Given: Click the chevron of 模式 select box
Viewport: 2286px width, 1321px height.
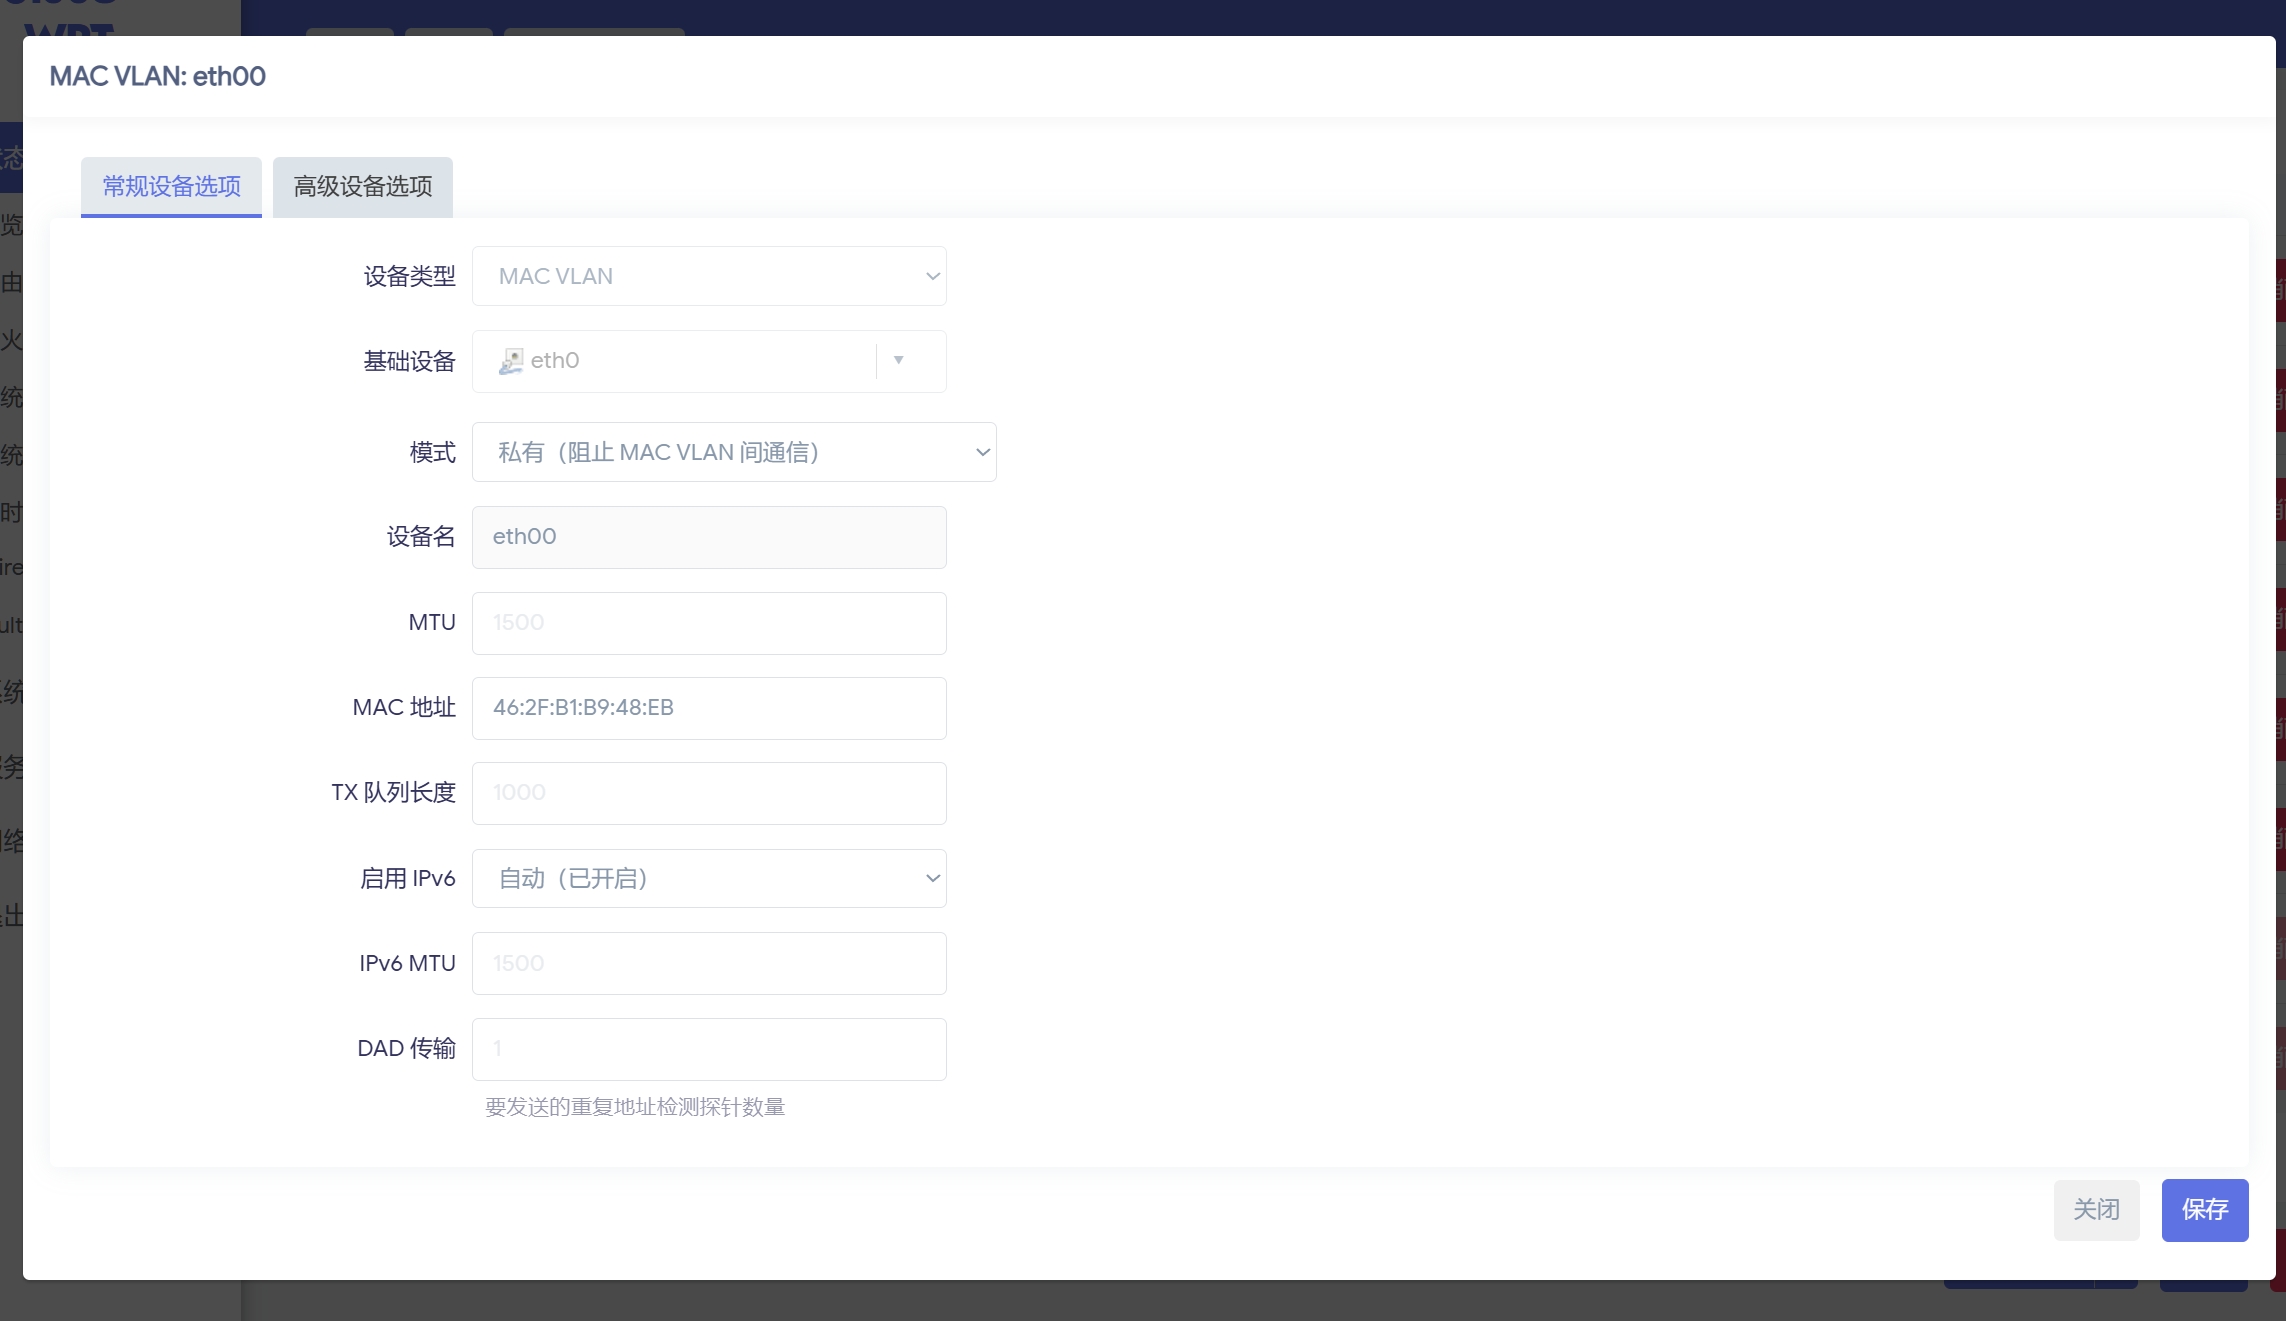Looking at the screenshot, I should [x=982, y=452].
